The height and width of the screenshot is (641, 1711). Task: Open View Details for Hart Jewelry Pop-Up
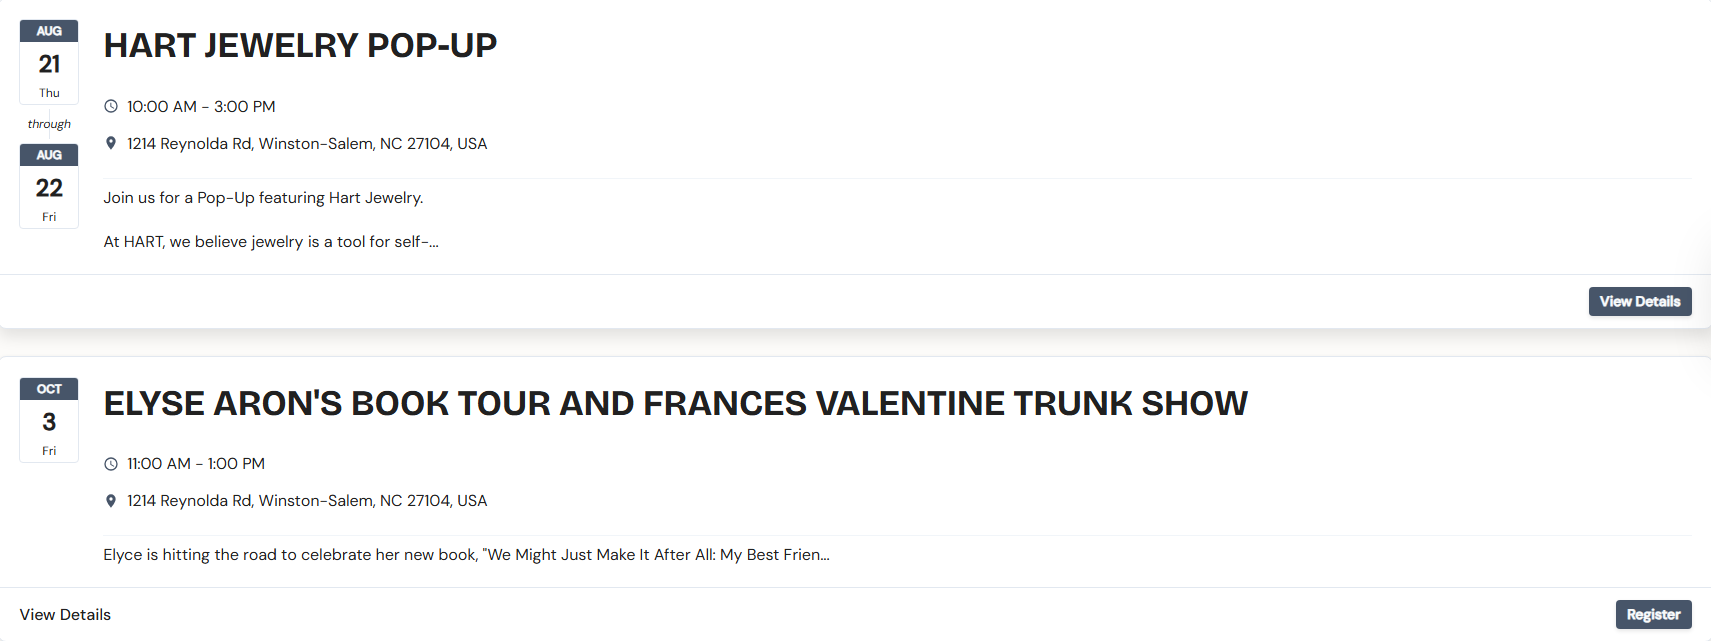pyautogui.click(x=1639, y=302)
